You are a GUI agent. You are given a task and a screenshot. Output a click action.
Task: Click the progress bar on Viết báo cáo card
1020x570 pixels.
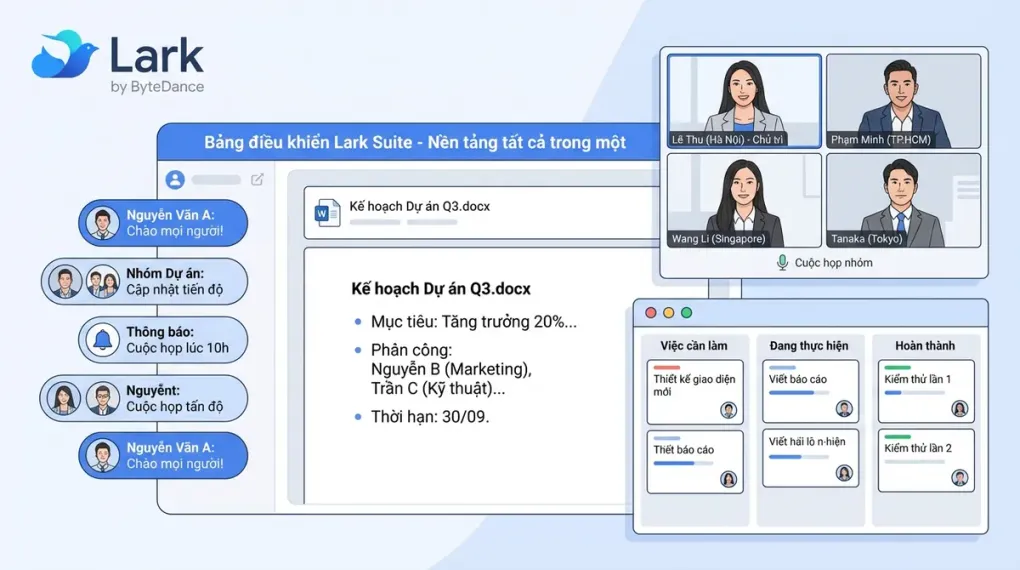pos(798,393)
